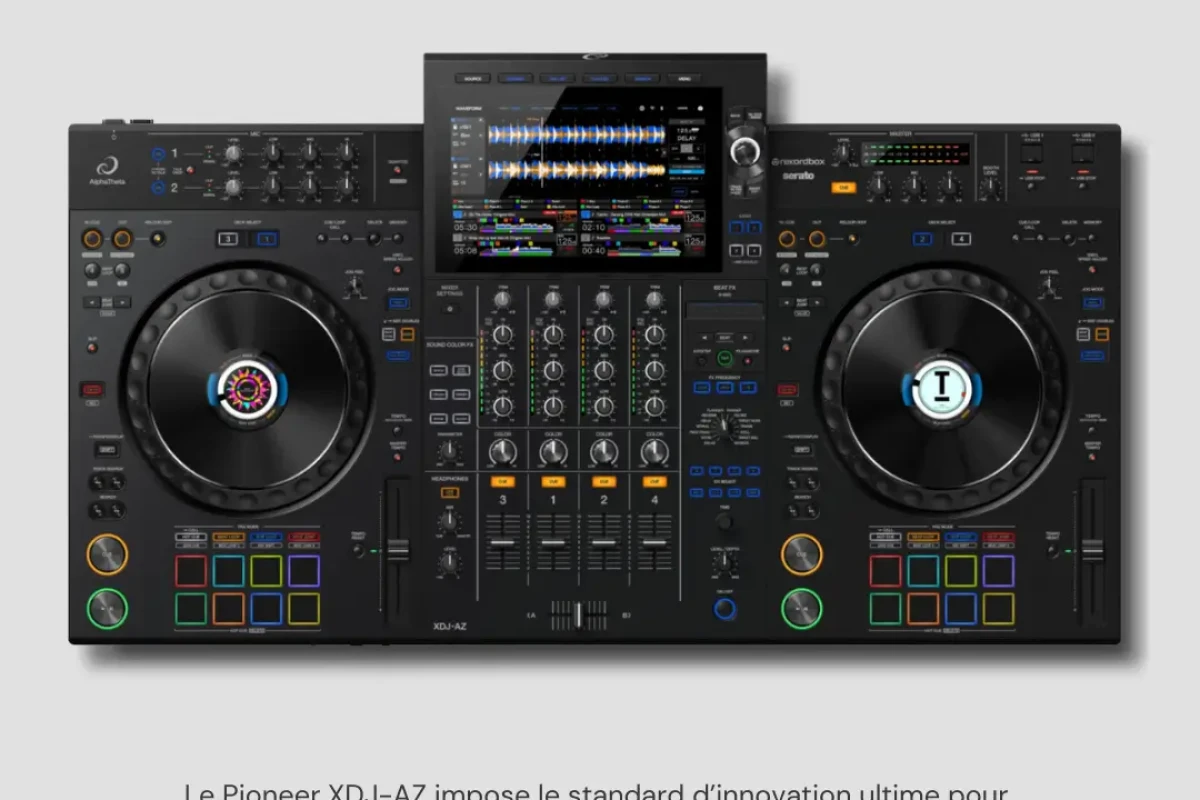The width and height of the screenshot is (1200, 800).
Task: Click the channel 4 volume fader
Action: pyautogui.click(x=654, y=543)
